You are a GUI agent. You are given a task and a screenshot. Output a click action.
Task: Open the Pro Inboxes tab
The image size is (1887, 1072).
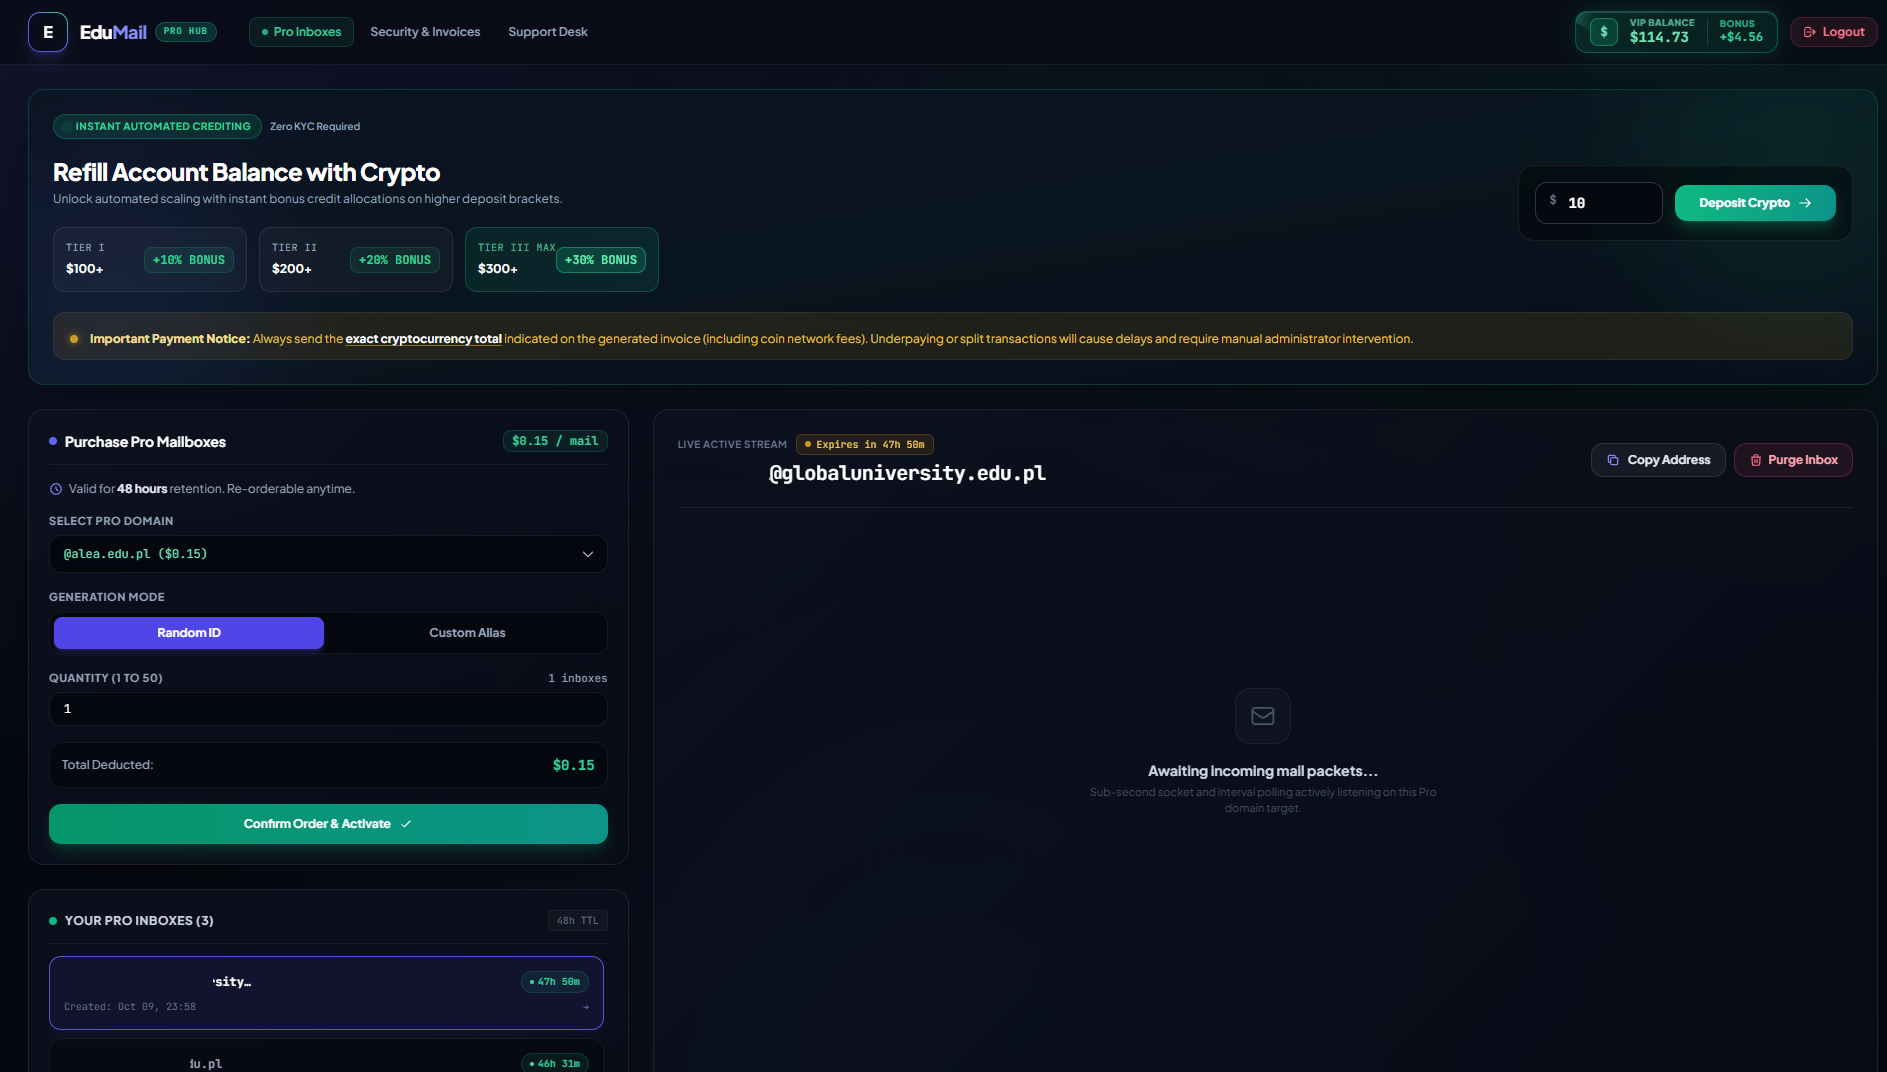(x=301, y=32)
